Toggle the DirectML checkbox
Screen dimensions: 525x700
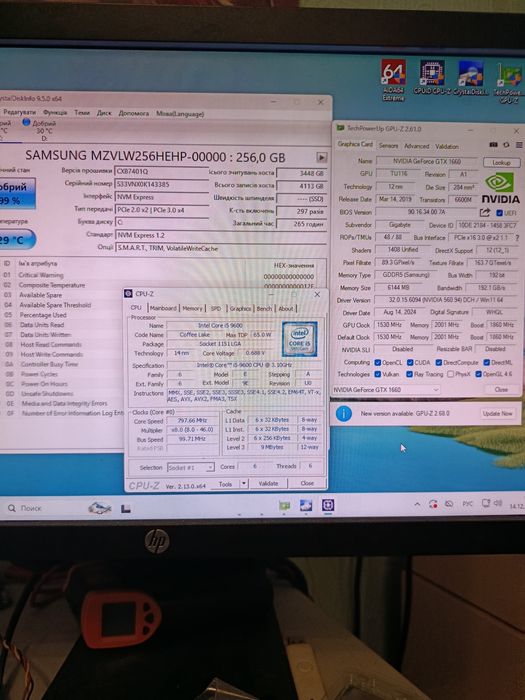point(486,362)
